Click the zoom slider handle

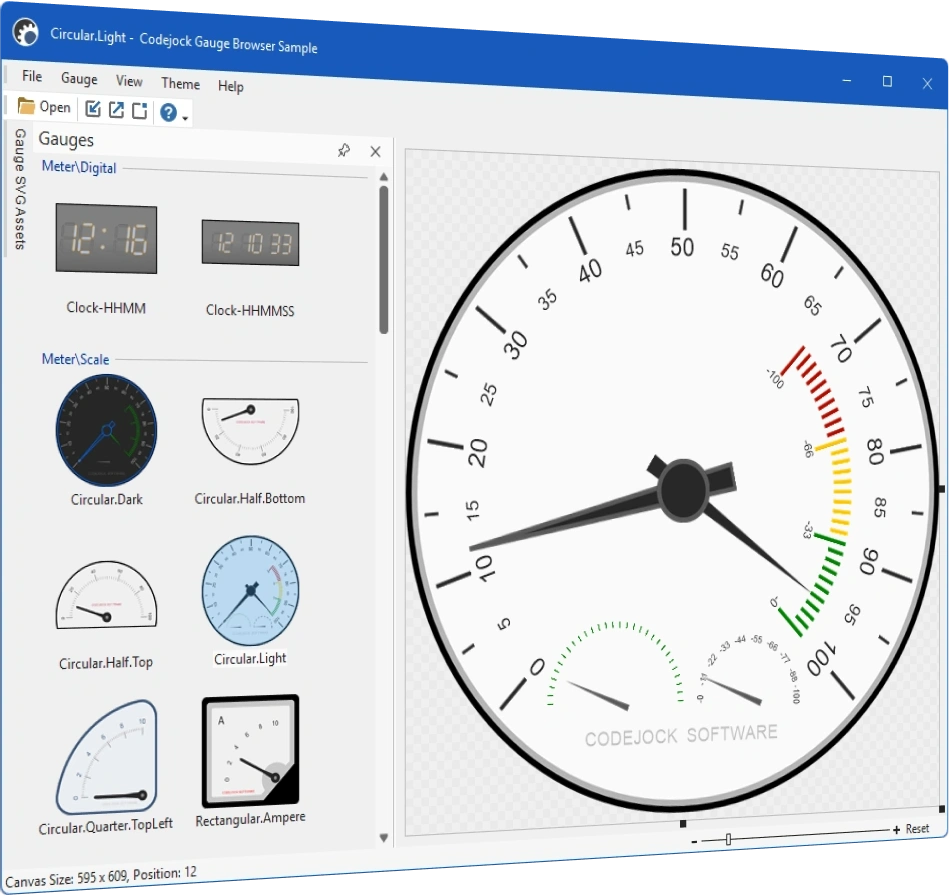[728, 839]
